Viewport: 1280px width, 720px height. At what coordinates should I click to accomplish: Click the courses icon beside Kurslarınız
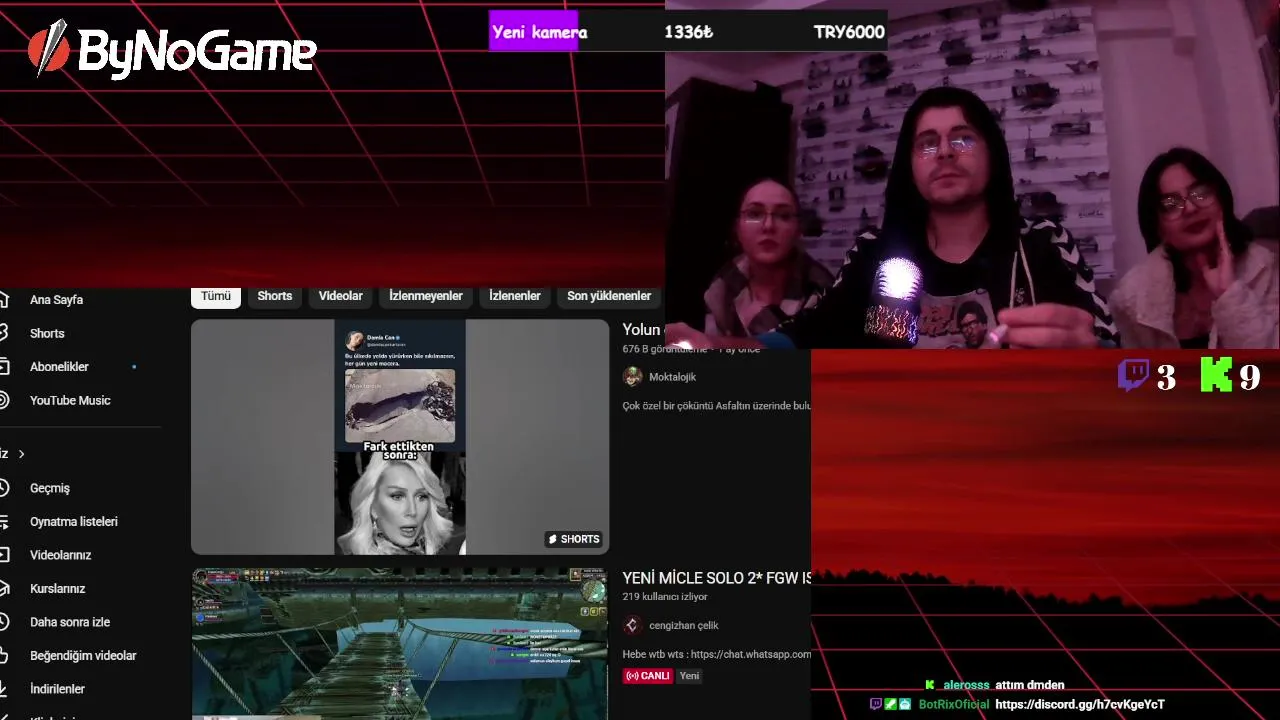click(x=4, y=589)
